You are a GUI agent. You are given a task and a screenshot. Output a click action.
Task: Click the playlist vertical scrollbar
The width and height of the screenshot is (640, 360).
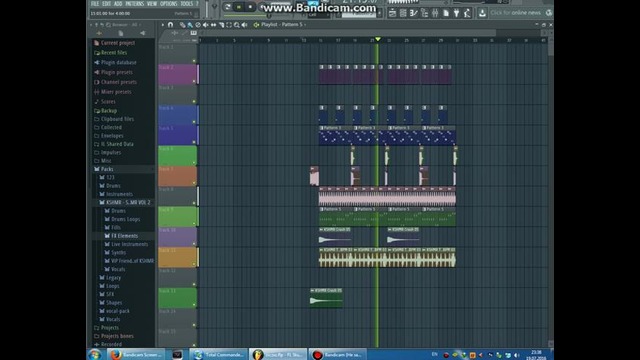550,47
